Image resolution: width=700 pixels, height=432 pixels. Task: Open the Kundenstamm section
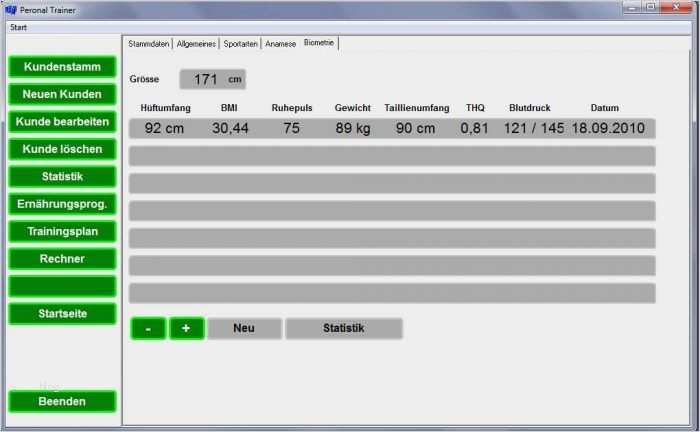[x=62, y=67]
